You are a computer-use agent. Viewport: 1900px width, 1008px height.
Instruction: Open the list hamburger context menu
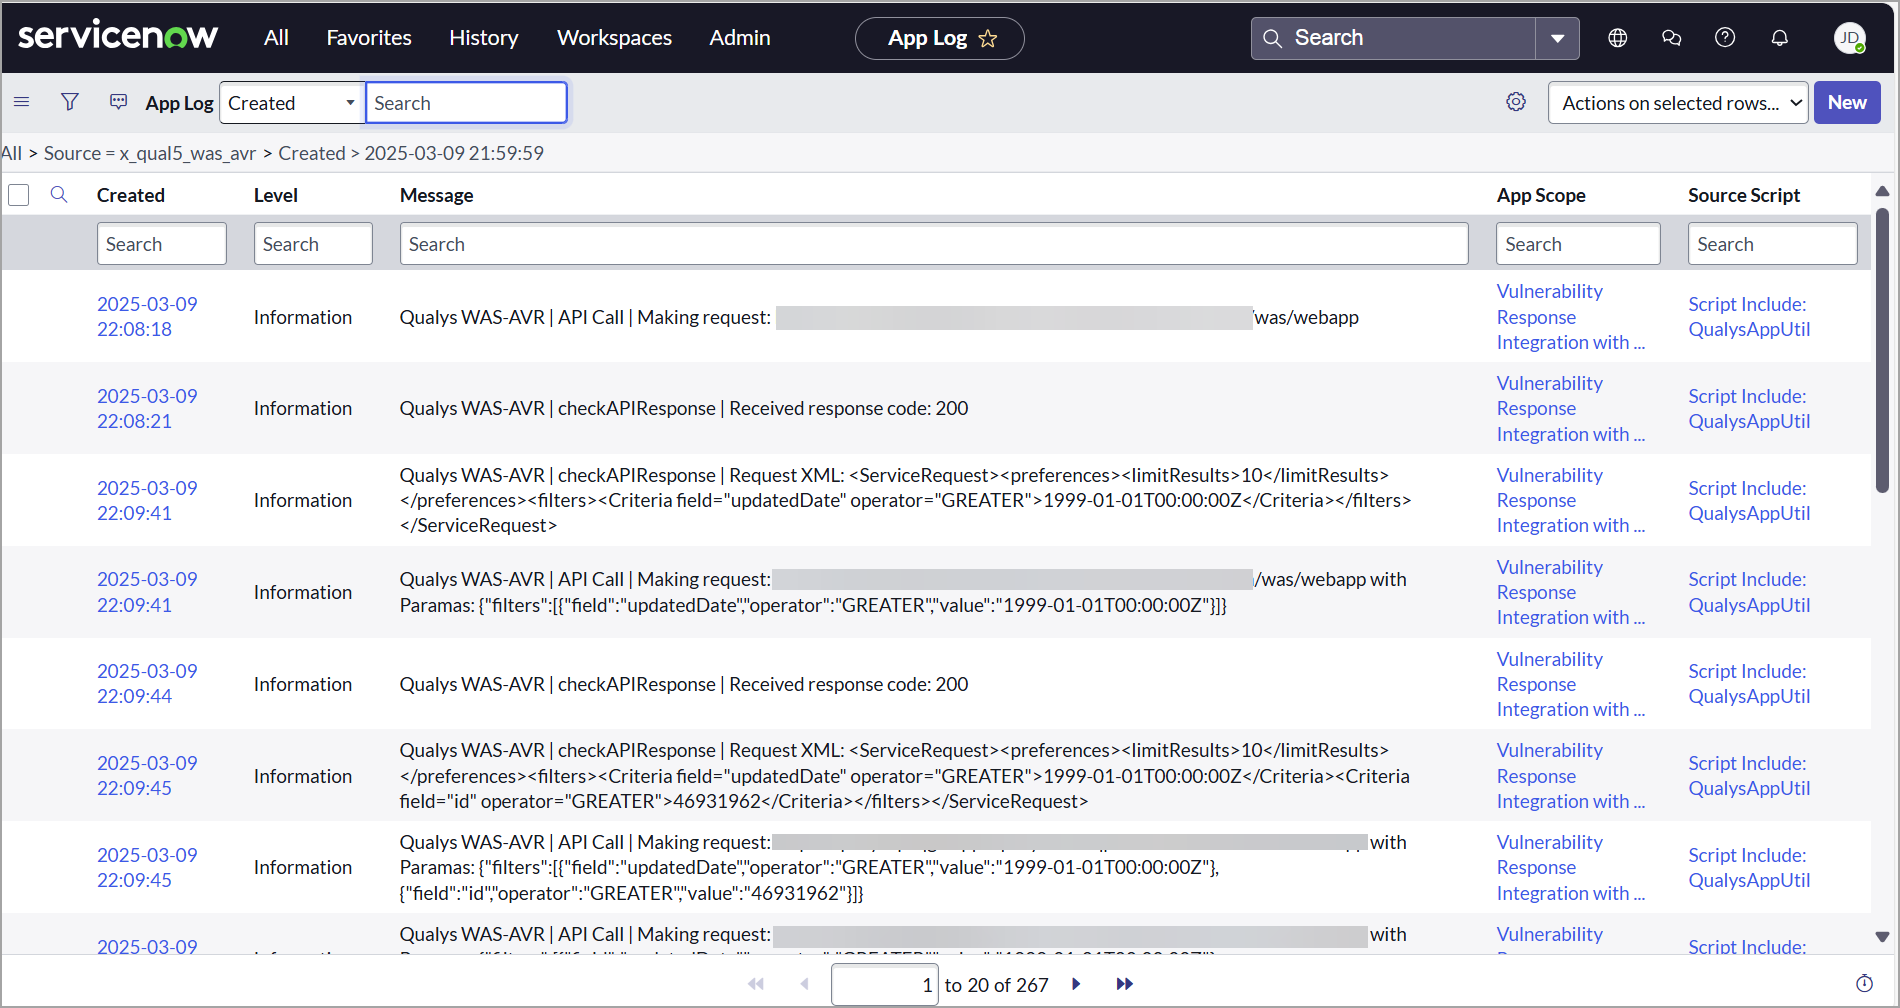pyautogui.click(x=21, y=102)
